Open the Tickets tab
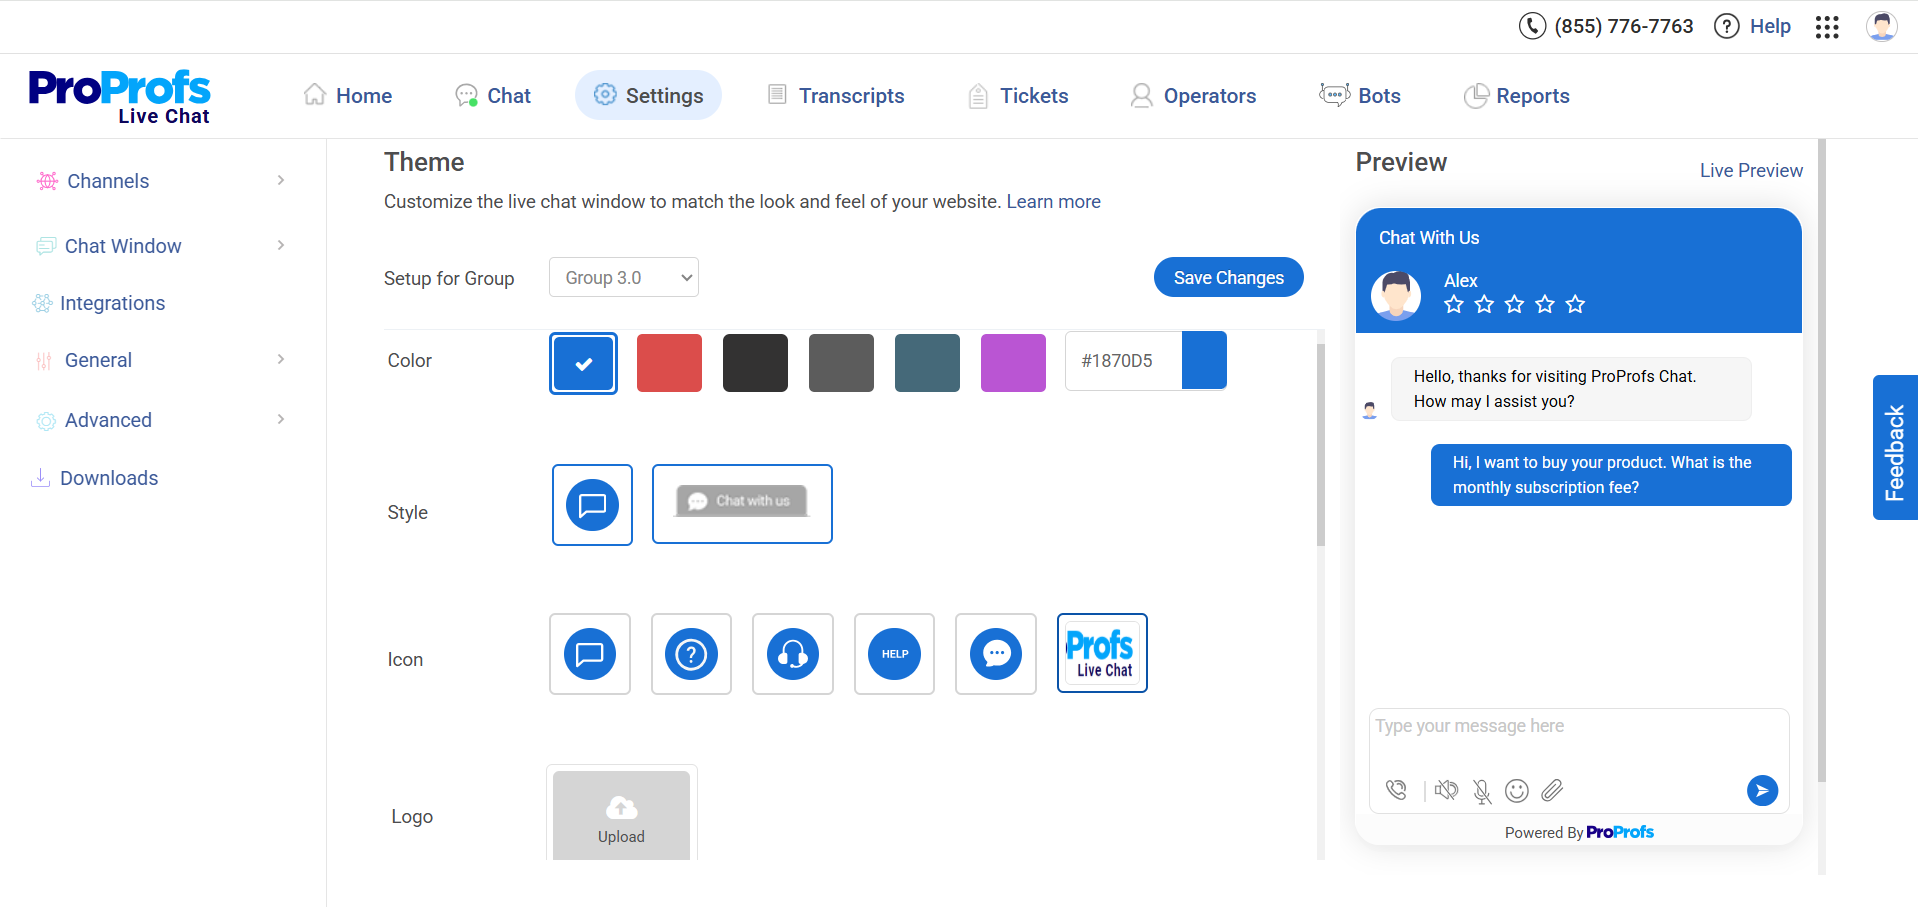1918x907 pixels. [x=1019, y=95]
